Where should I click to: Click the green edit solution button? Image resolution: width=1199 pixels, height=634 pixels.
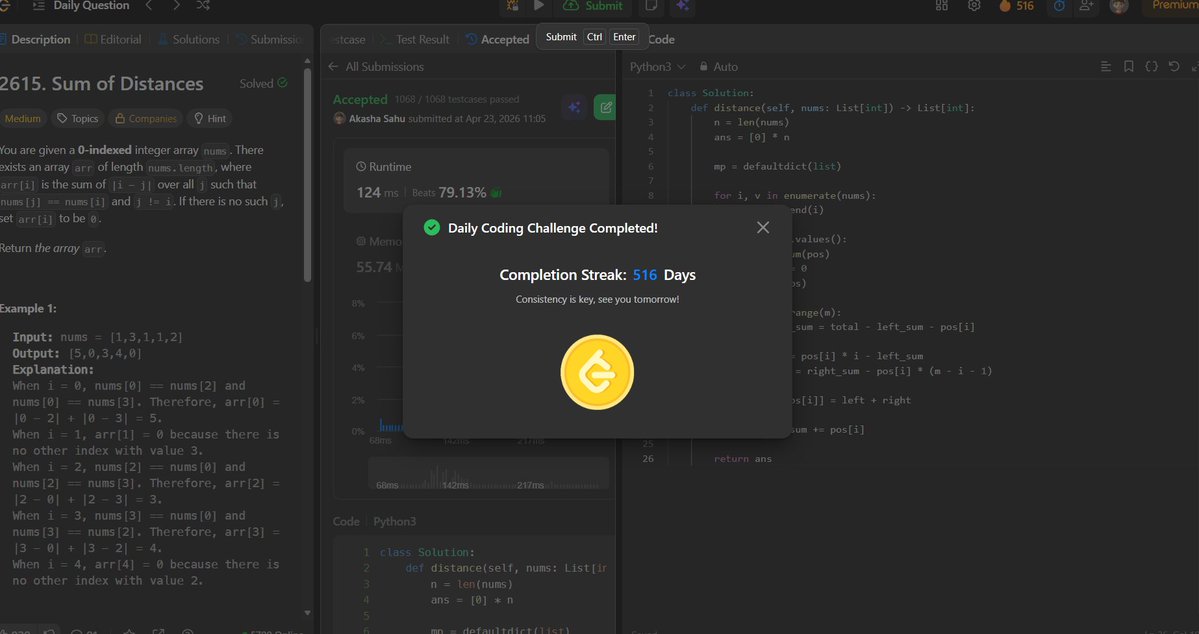click(x=605, y=108)
